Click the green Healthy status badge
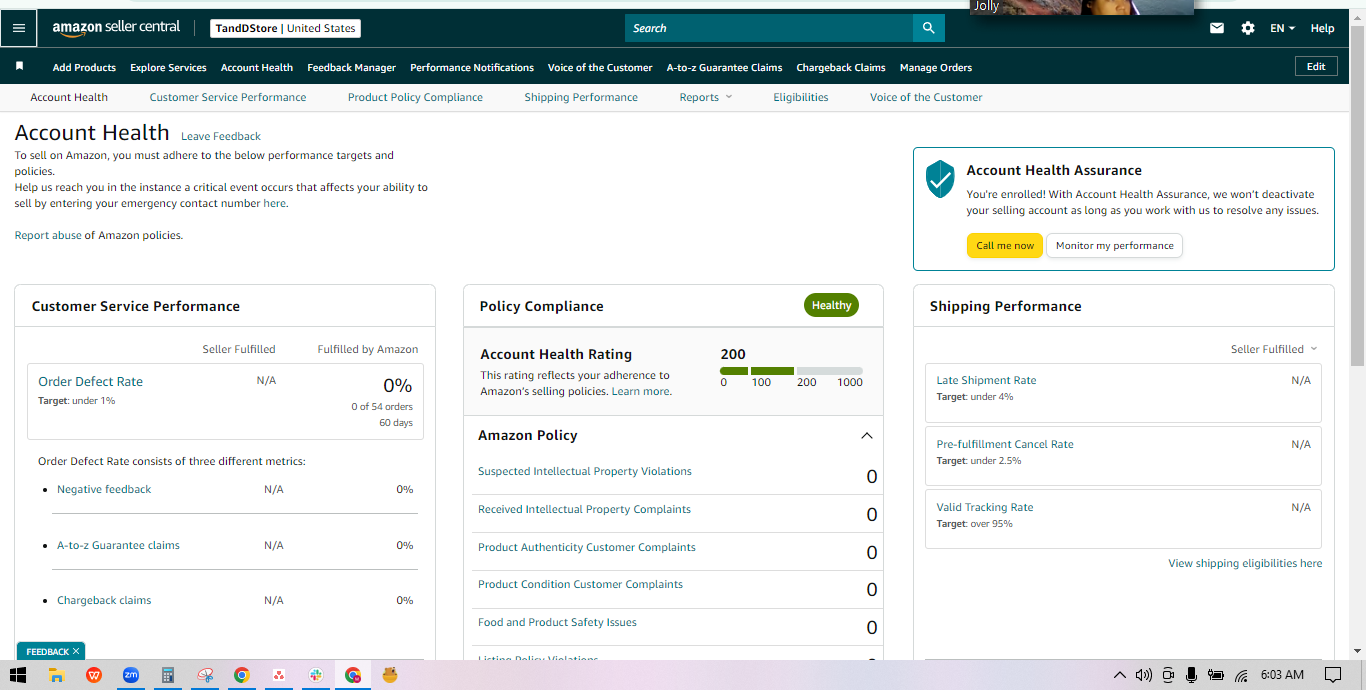This screenshot has height=690, width=1366. (x=831, y=305)
